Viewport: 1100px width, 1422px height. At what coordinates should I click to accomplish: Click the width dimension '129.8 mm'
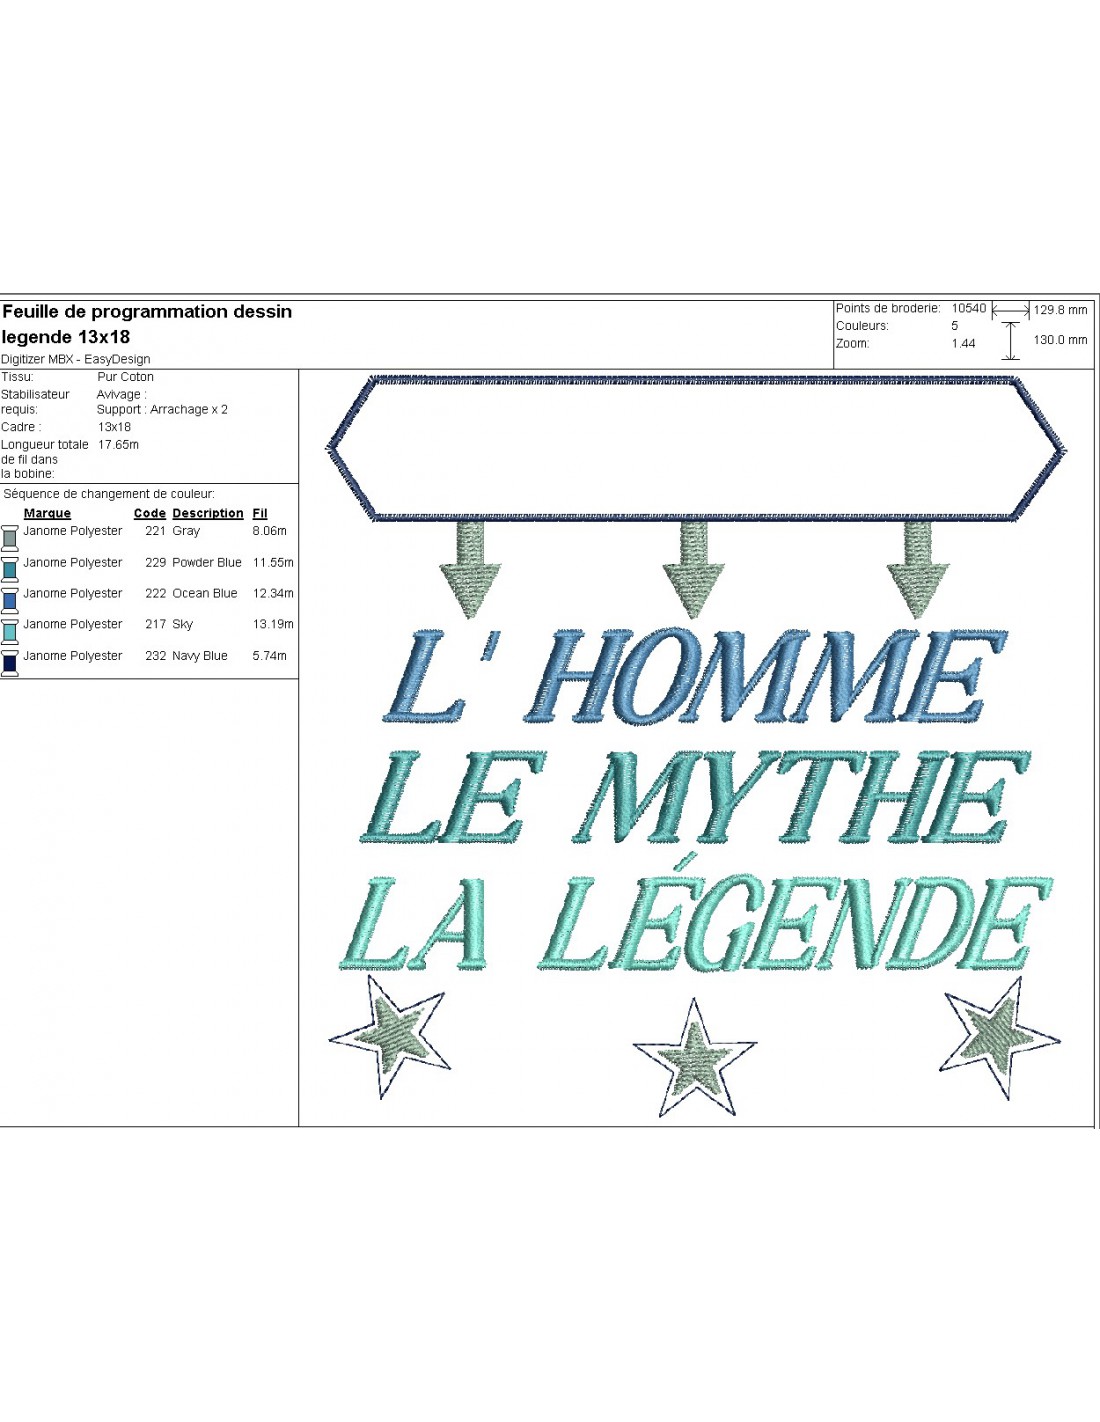(1060, 310)
